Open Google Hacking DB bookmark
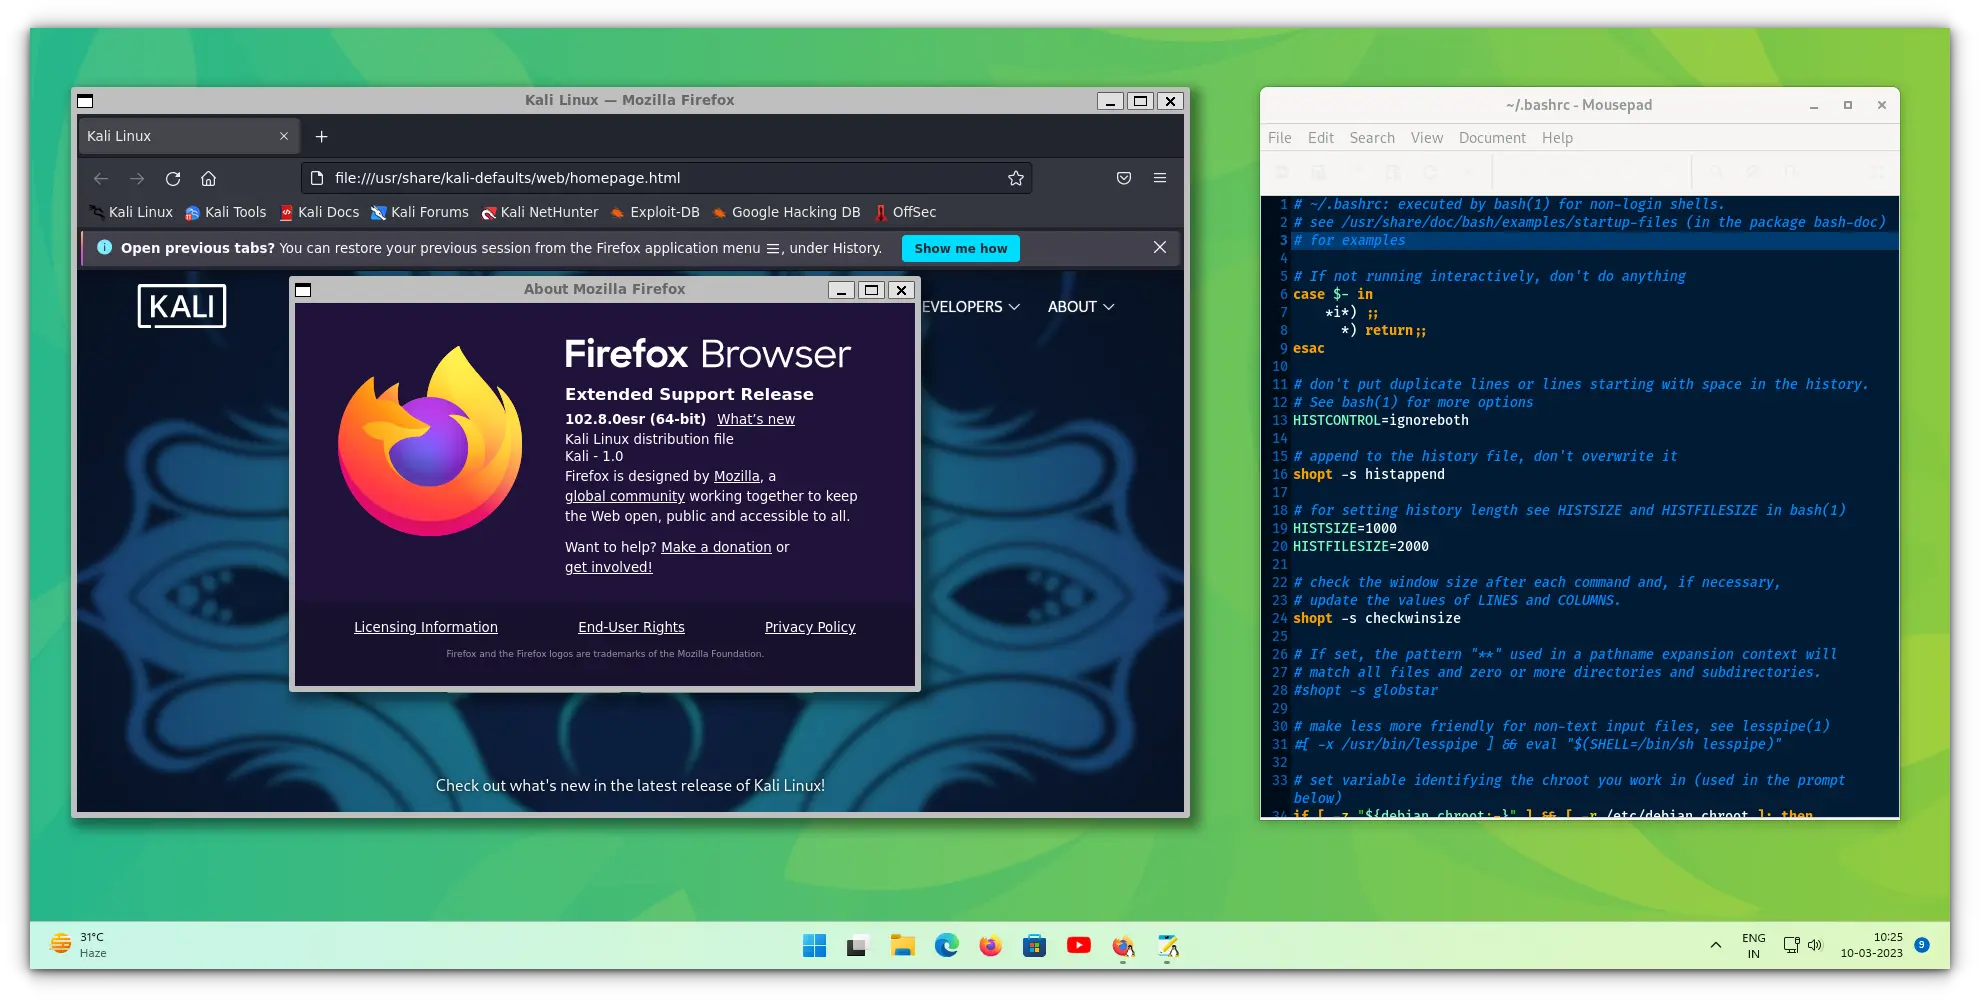The image size is (1980, 1001). 786,212
